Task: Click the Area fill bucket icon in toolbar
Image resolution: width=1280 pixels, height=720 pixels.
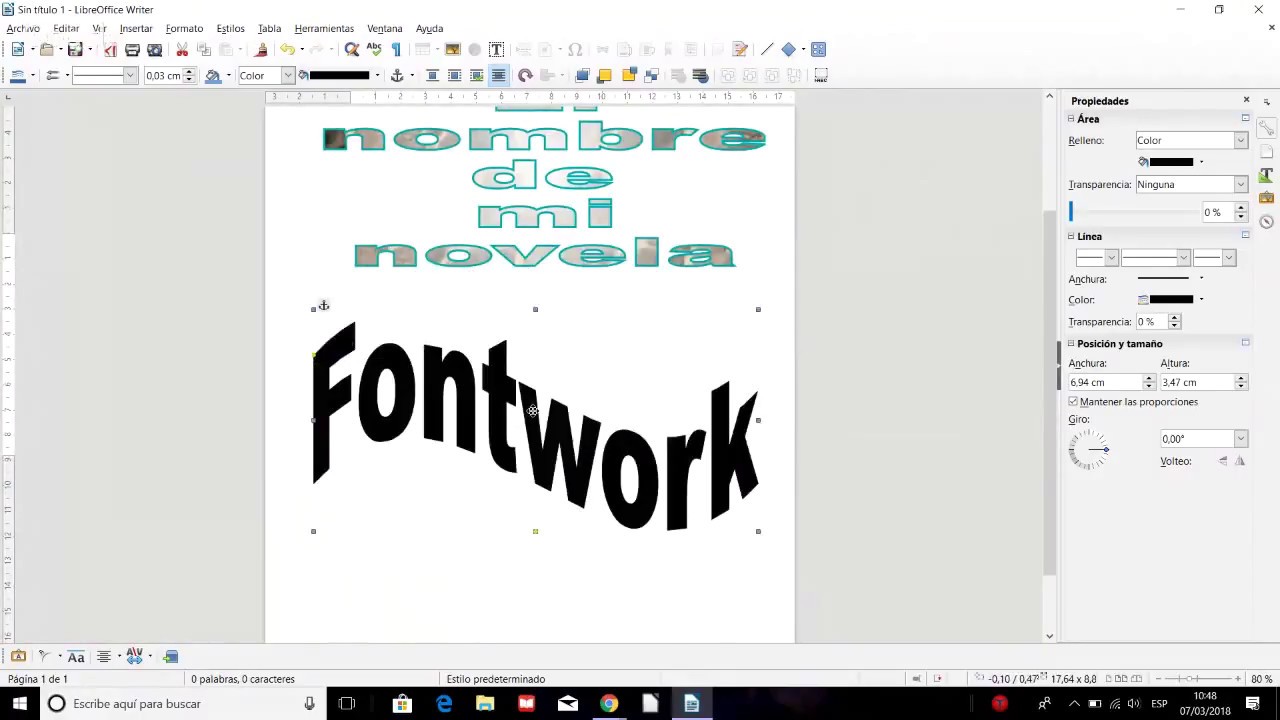Action: point(213,75)
